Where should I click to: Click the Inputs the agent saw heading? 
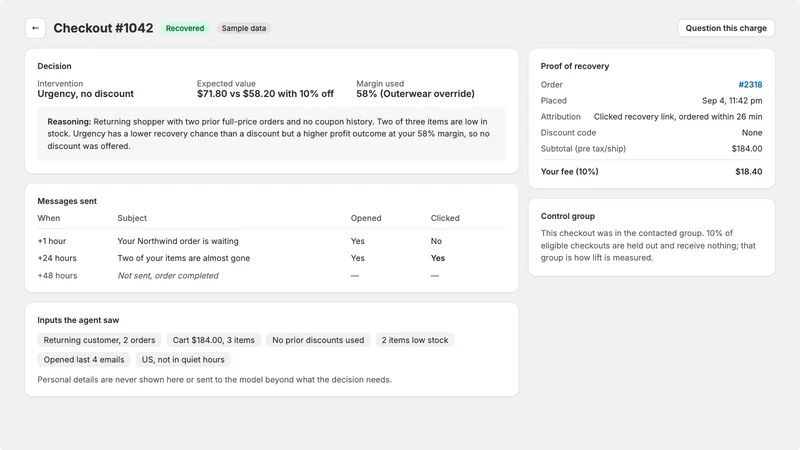tap(78, 320)
